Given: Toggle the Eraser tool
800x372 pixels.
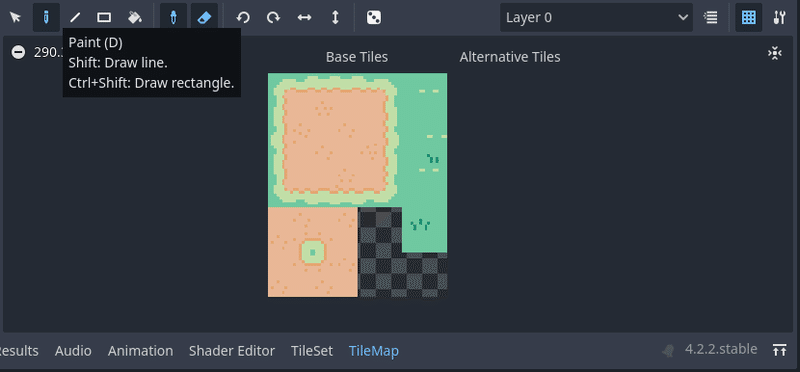Looking at the screenshot, I should (x=204, y=18).
